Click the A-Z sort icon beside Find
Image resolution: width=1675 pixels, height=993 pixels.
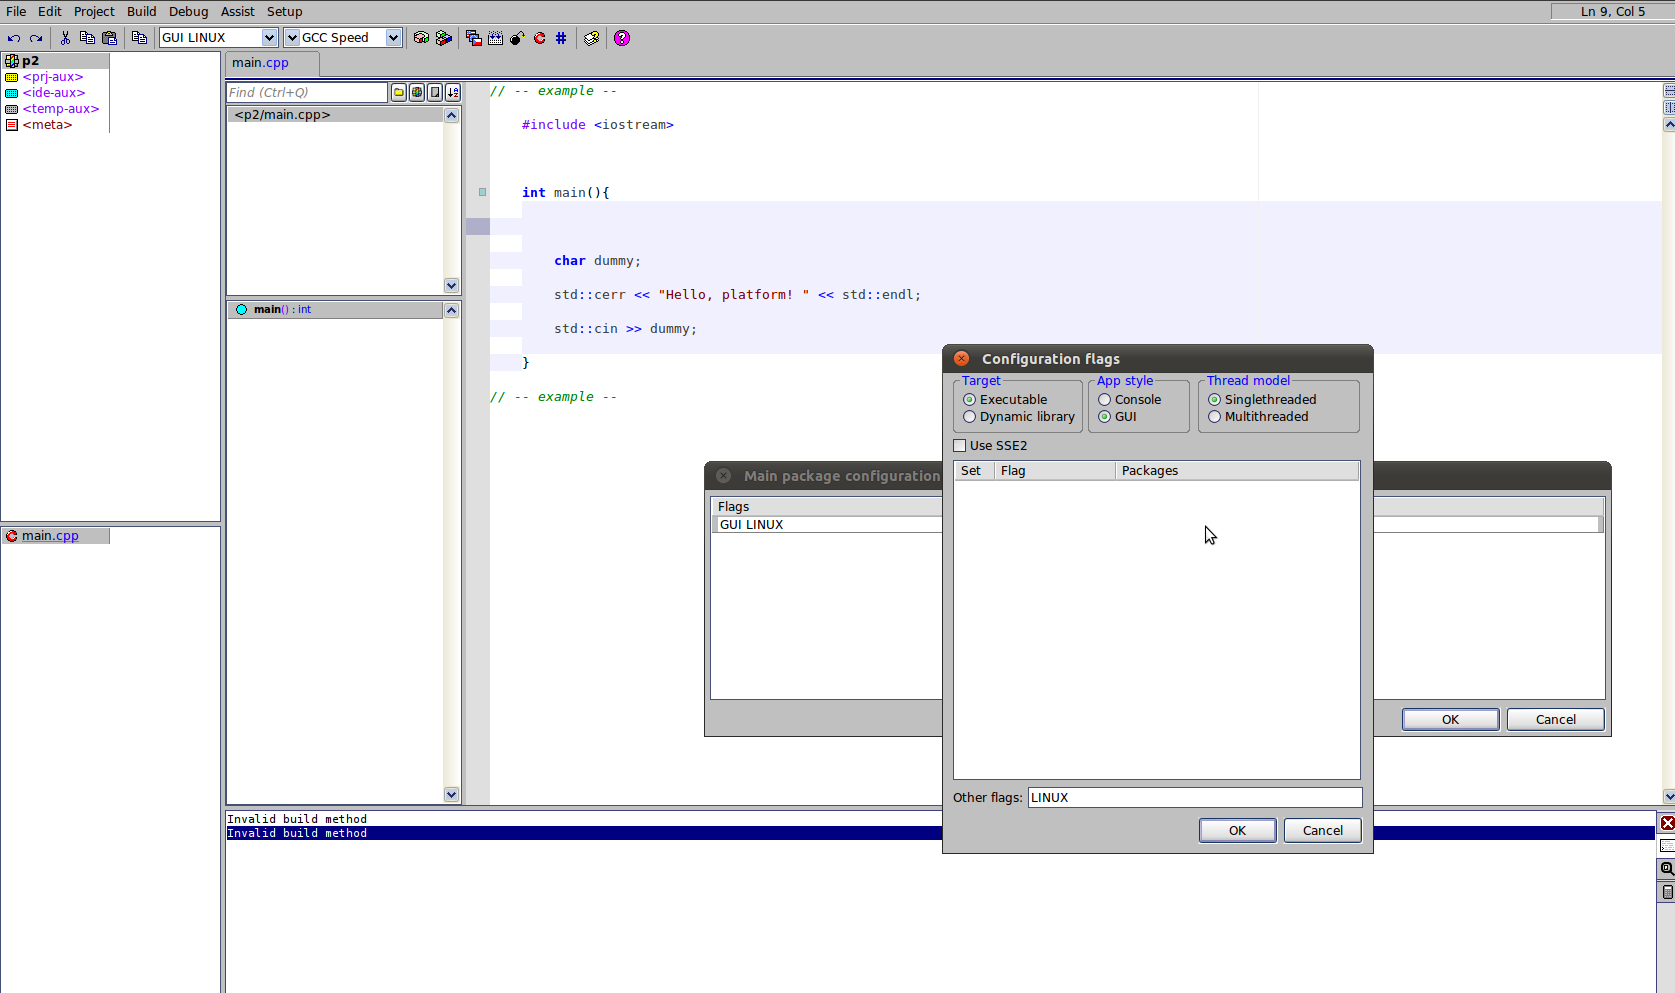click(x=453, y=92)
